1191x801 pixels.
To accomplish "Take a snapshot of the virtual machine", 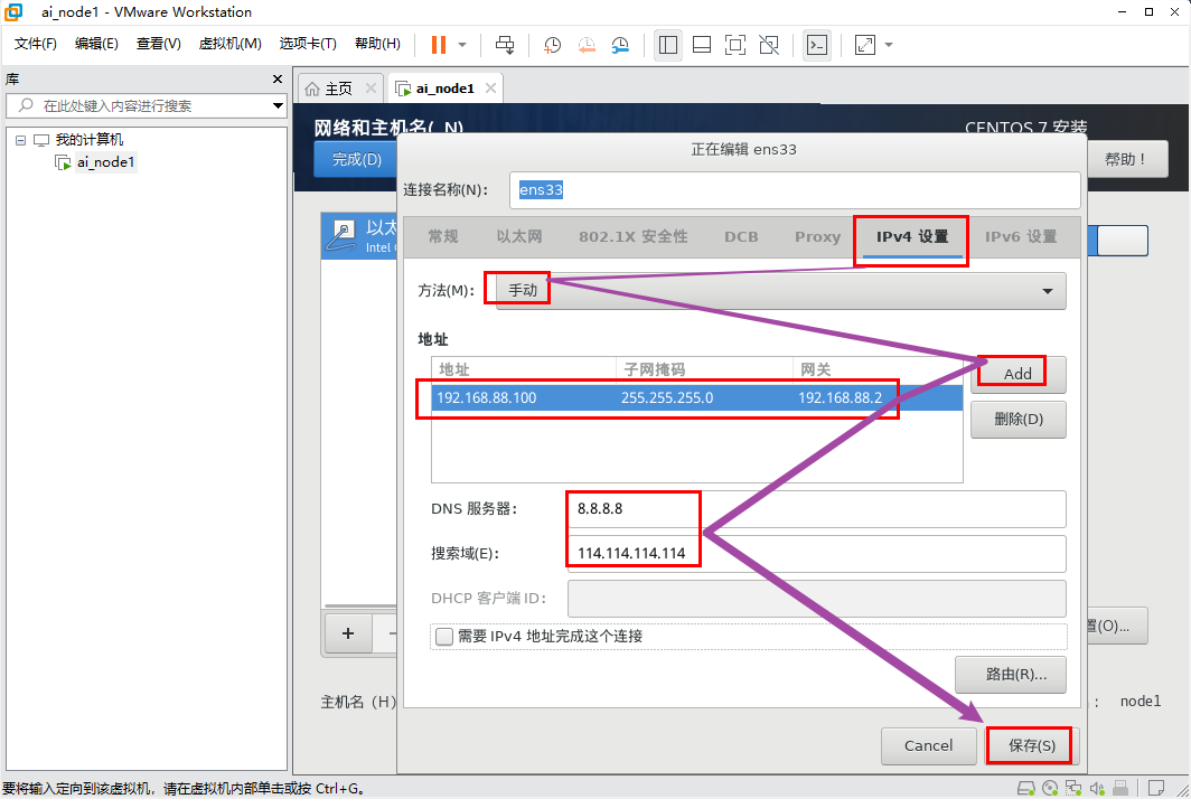I will click(551, 45).
